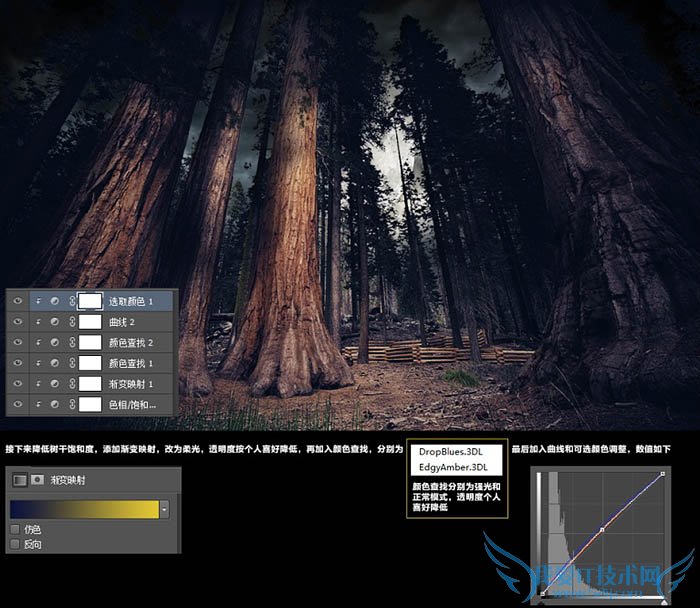Select the 曲线 2 layer name
Viewport: 700px width, 608px height.
click(122, 322)
